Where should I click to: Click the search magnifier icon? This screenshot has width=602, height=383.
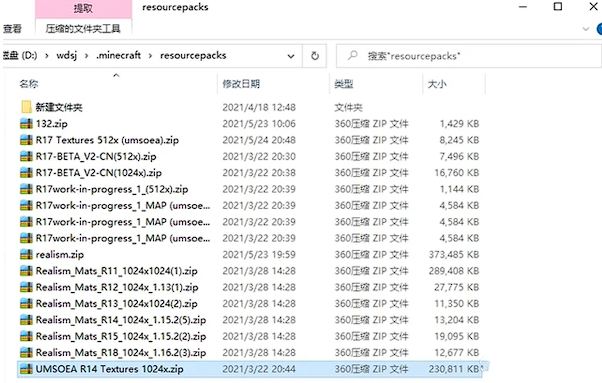pos(352,56)
